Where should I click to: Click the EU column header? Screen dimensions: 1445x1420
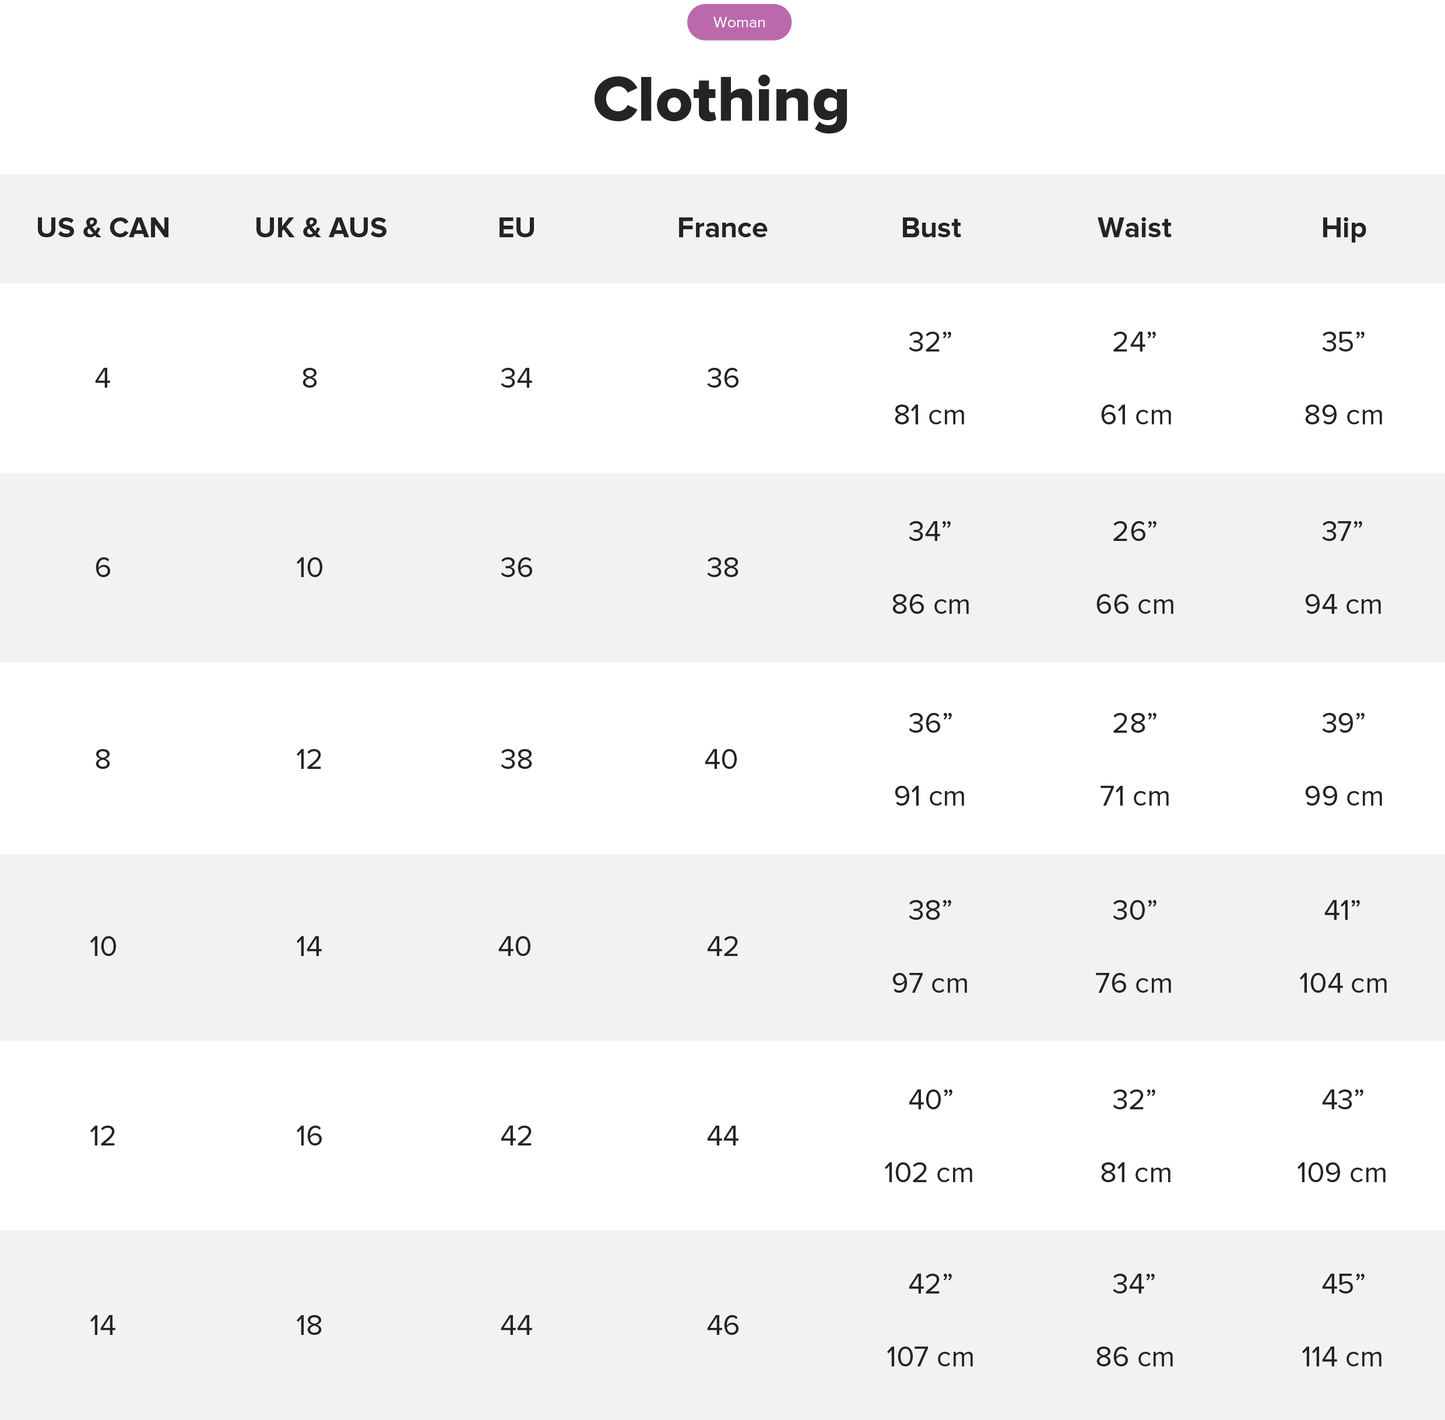(x=516, y=228)
